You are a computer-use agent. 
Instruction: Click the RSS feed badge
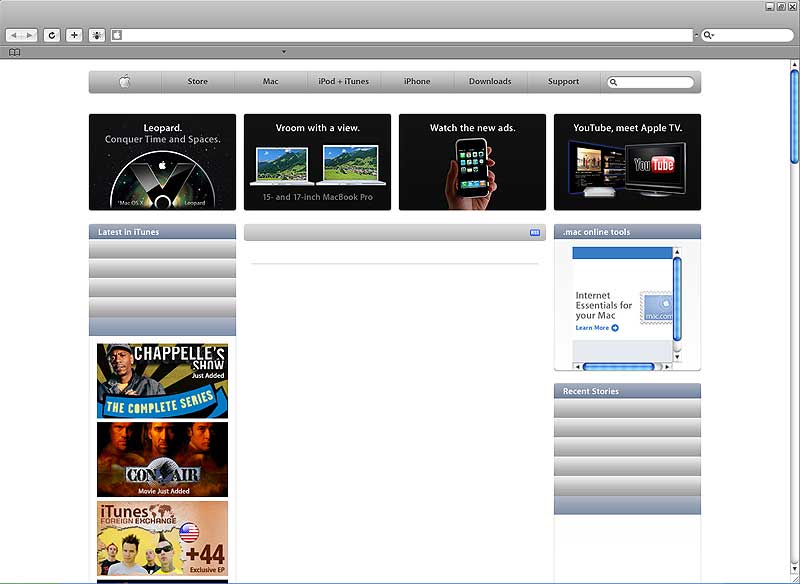[535, 233]
